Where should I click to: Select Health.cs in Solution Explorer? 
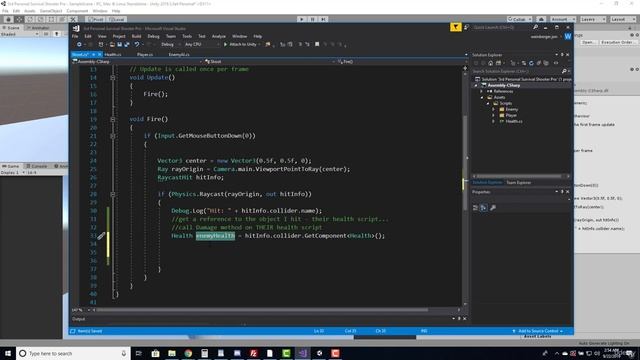click(514, 122)
